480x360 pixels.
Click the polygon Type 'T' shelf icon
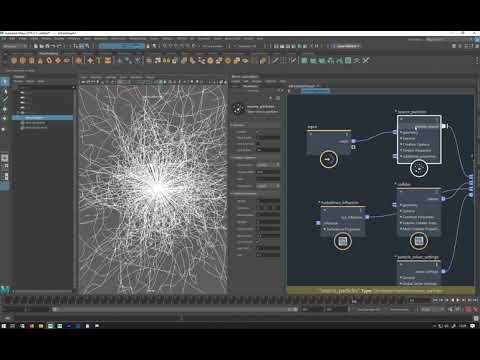tap(99, 60)
